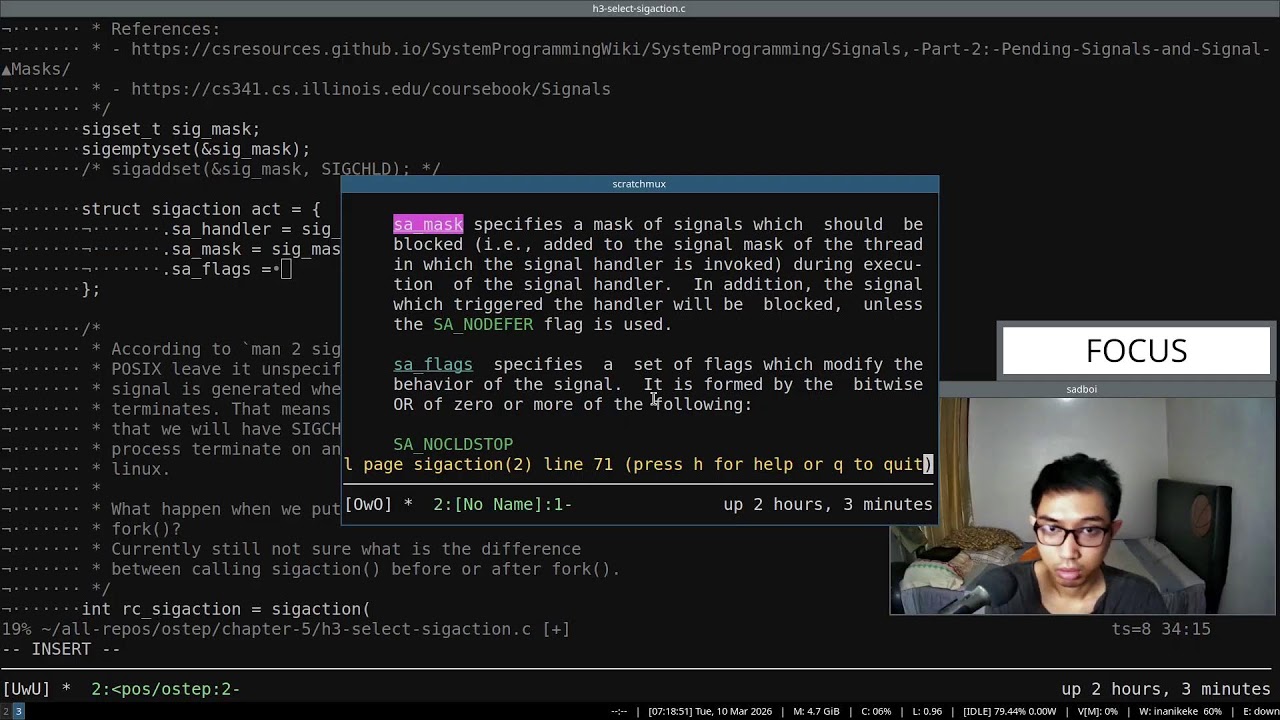The width and height of the screenshot is (1280, 720).
Task: Click the tmux window 2:<pos/ostep:2- label
Action: [x=166, y=689]
